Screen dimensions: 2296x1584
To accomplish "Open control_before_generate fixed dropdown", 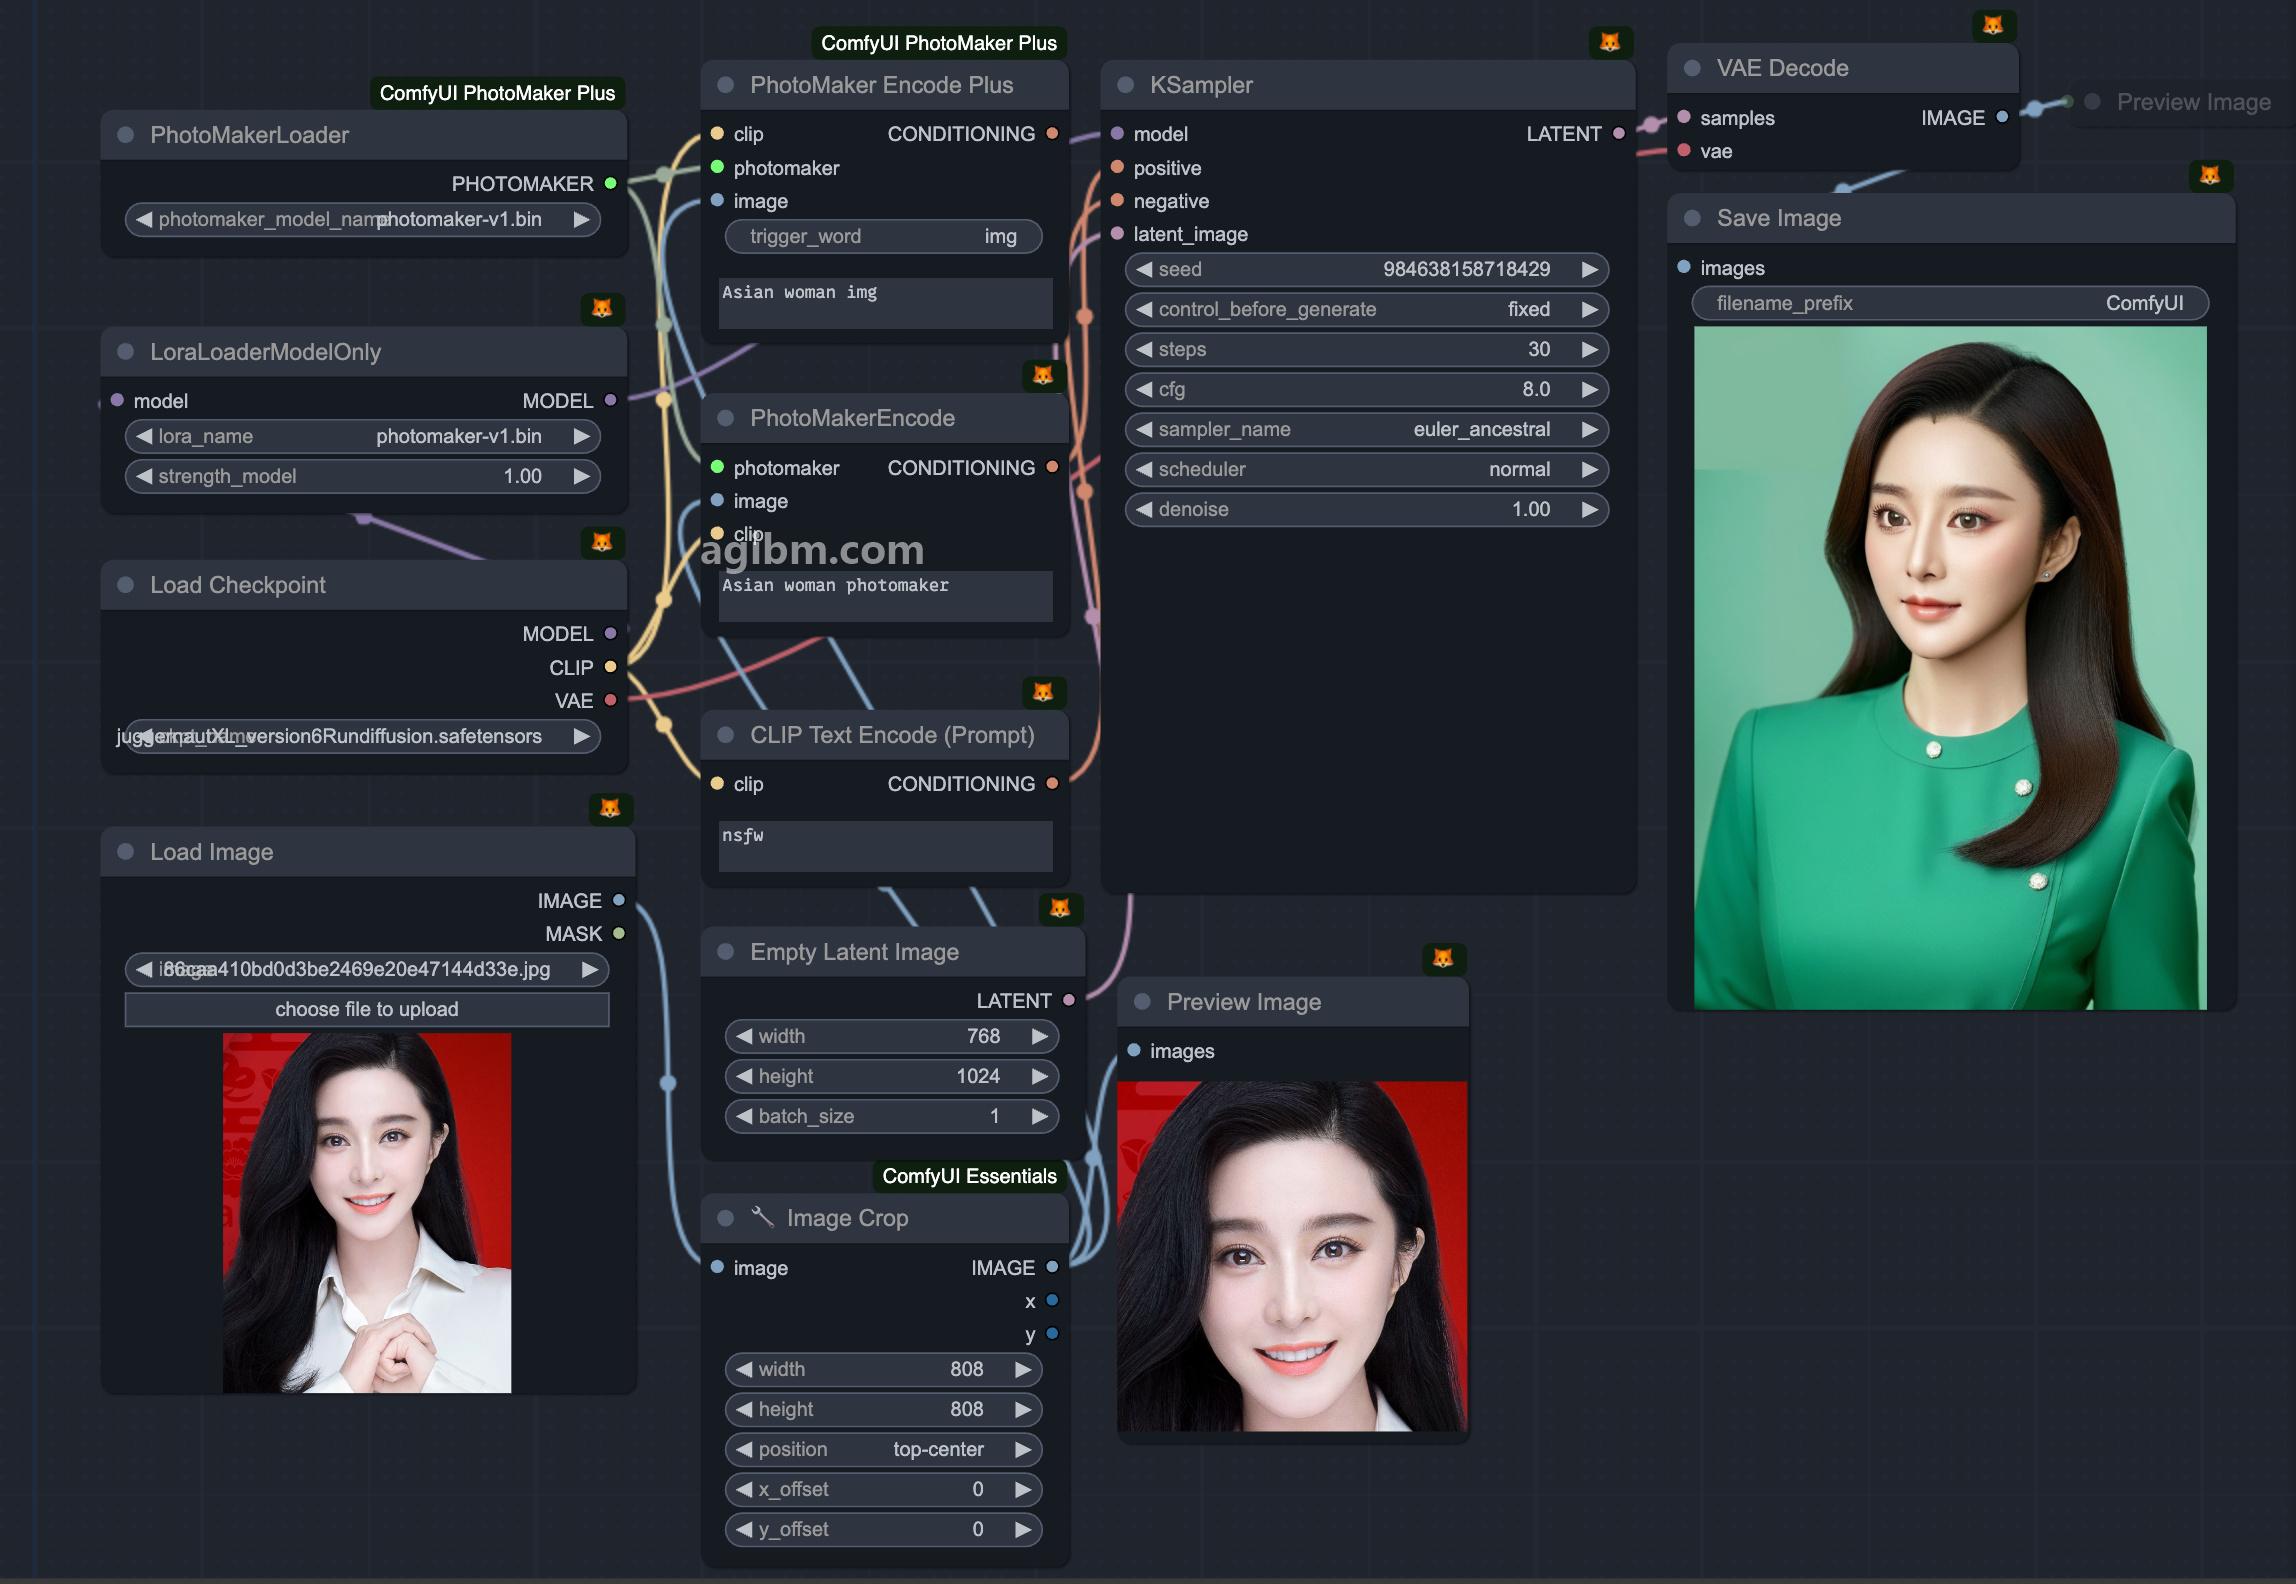I will [x=1366, y=309].
